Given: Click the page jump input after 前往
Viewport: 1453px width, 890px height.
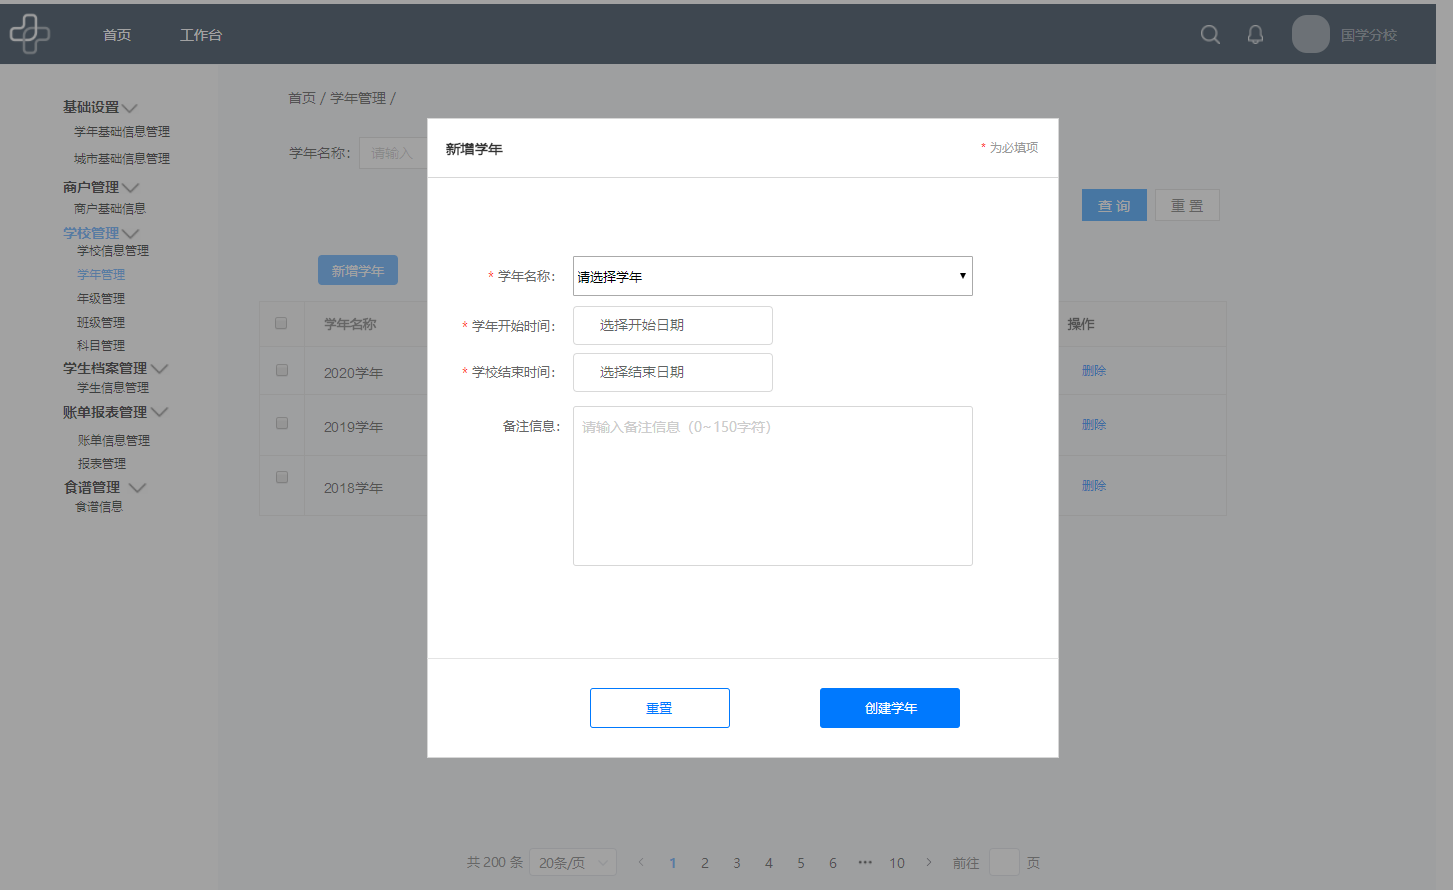Looking at the screenshot, I should (x=1004, y=862).
